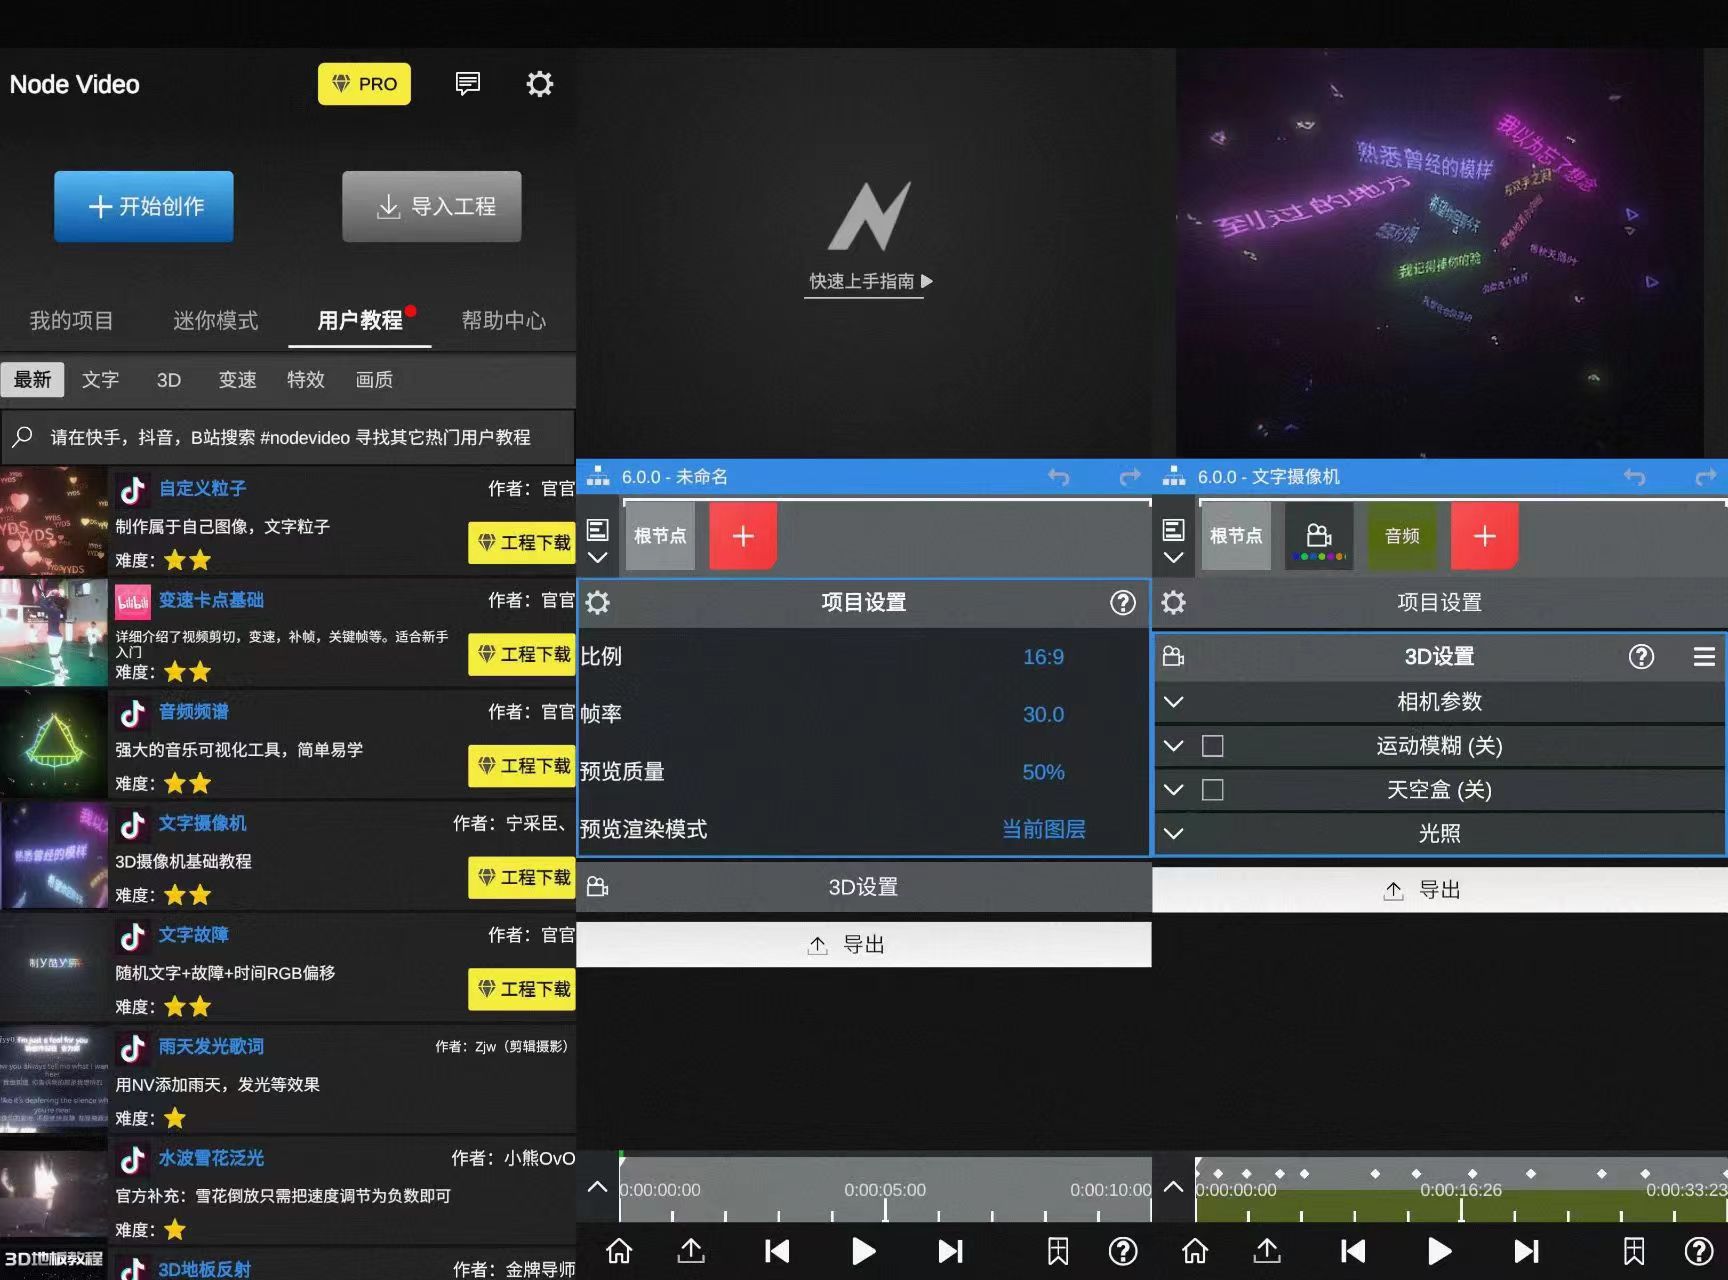The height and width of the screenshot is (1280, 1728).
Task: Enable the 运动模糊 checkbox
Action: coord(1212,745)
